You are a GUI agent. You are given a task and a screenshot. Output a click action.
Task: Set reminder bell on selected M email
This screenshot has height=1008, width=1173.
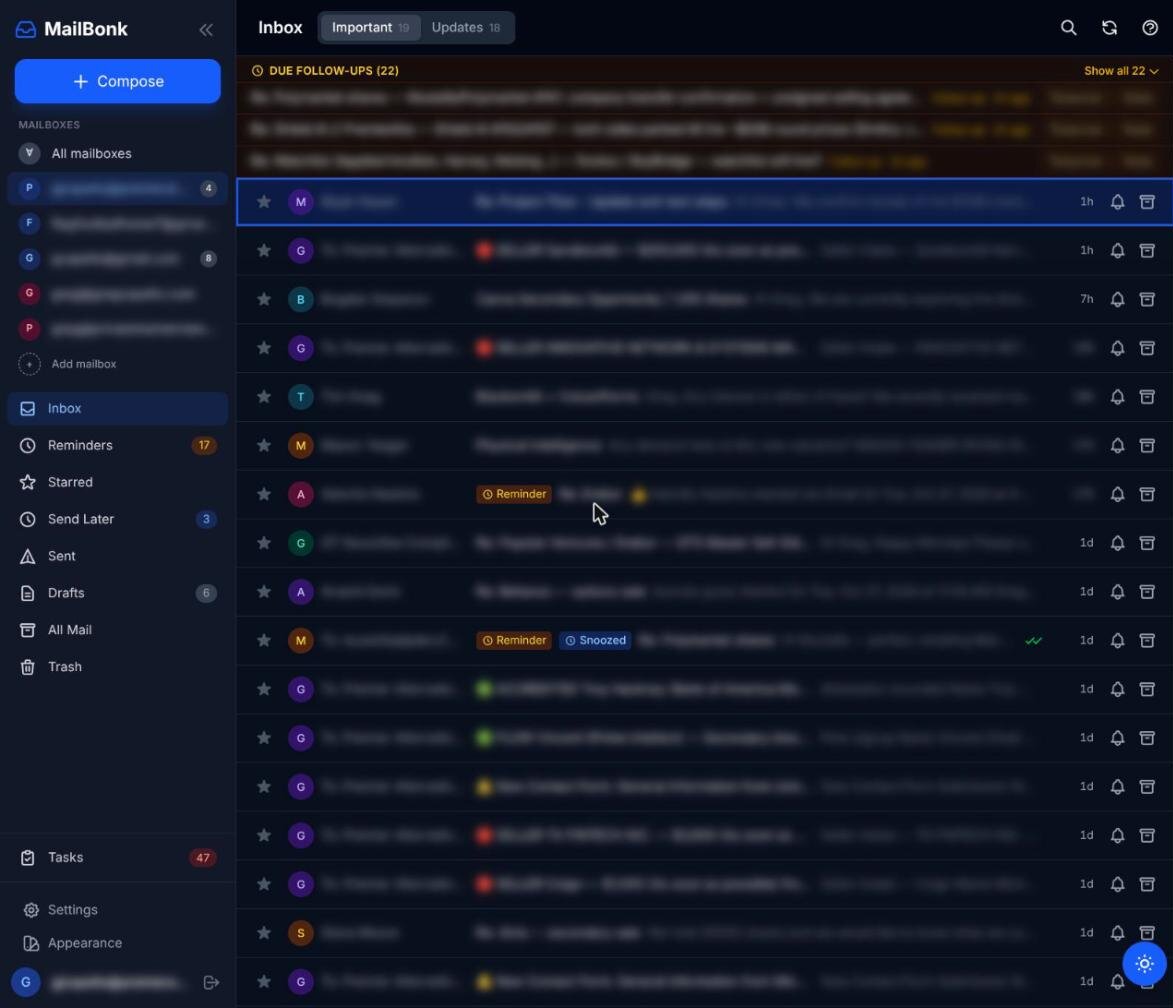[1117, 201]
